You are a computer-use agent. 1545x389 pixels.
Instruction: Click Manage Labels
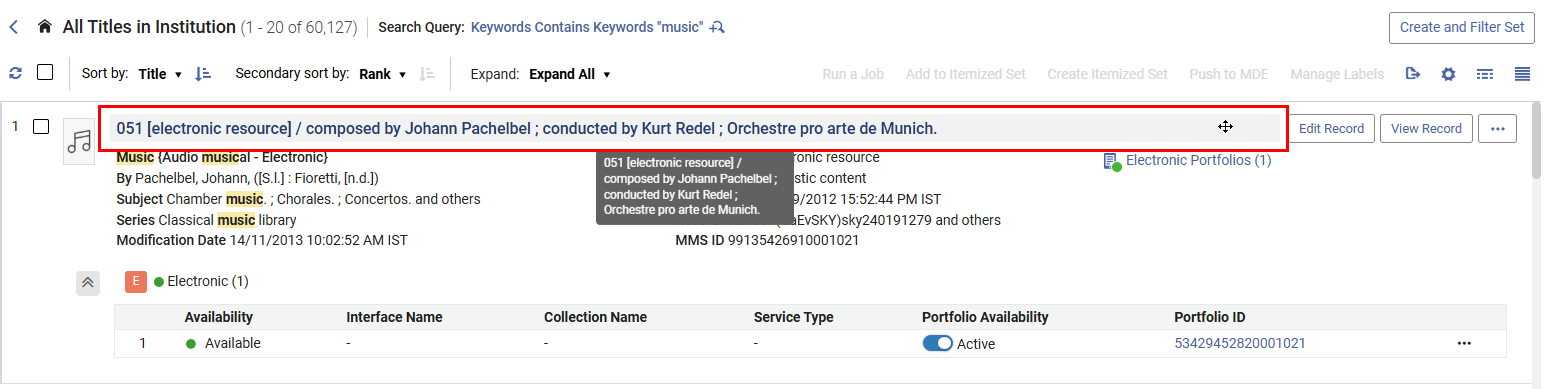point(1337,74)
